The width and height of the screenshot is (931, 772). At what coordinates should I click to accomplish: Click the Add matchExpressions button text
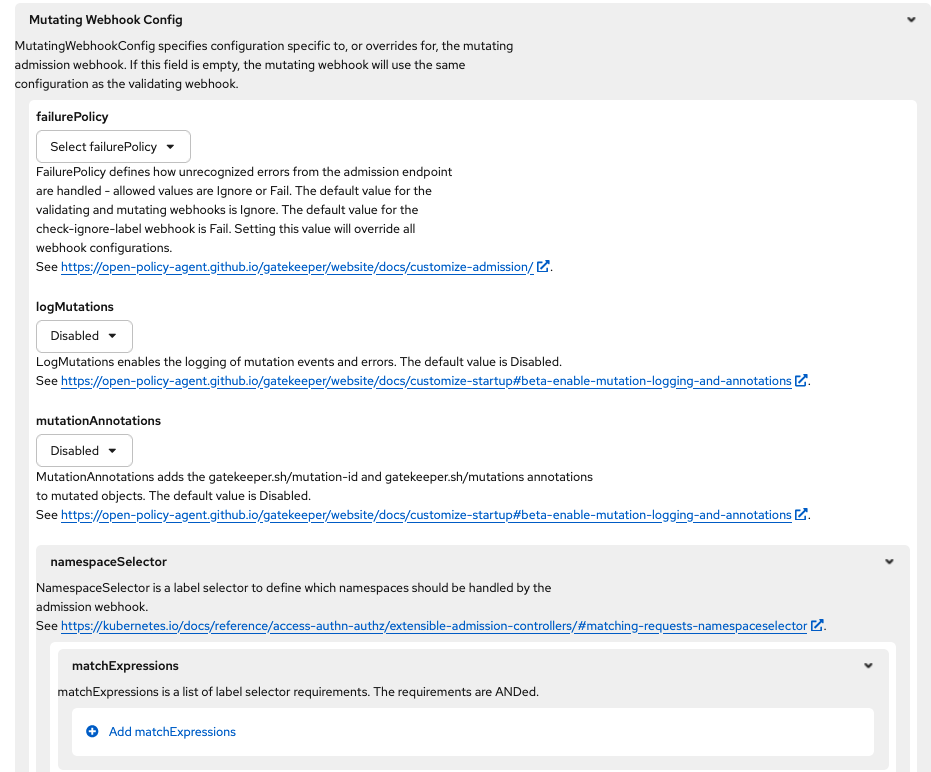pos(172,732)
